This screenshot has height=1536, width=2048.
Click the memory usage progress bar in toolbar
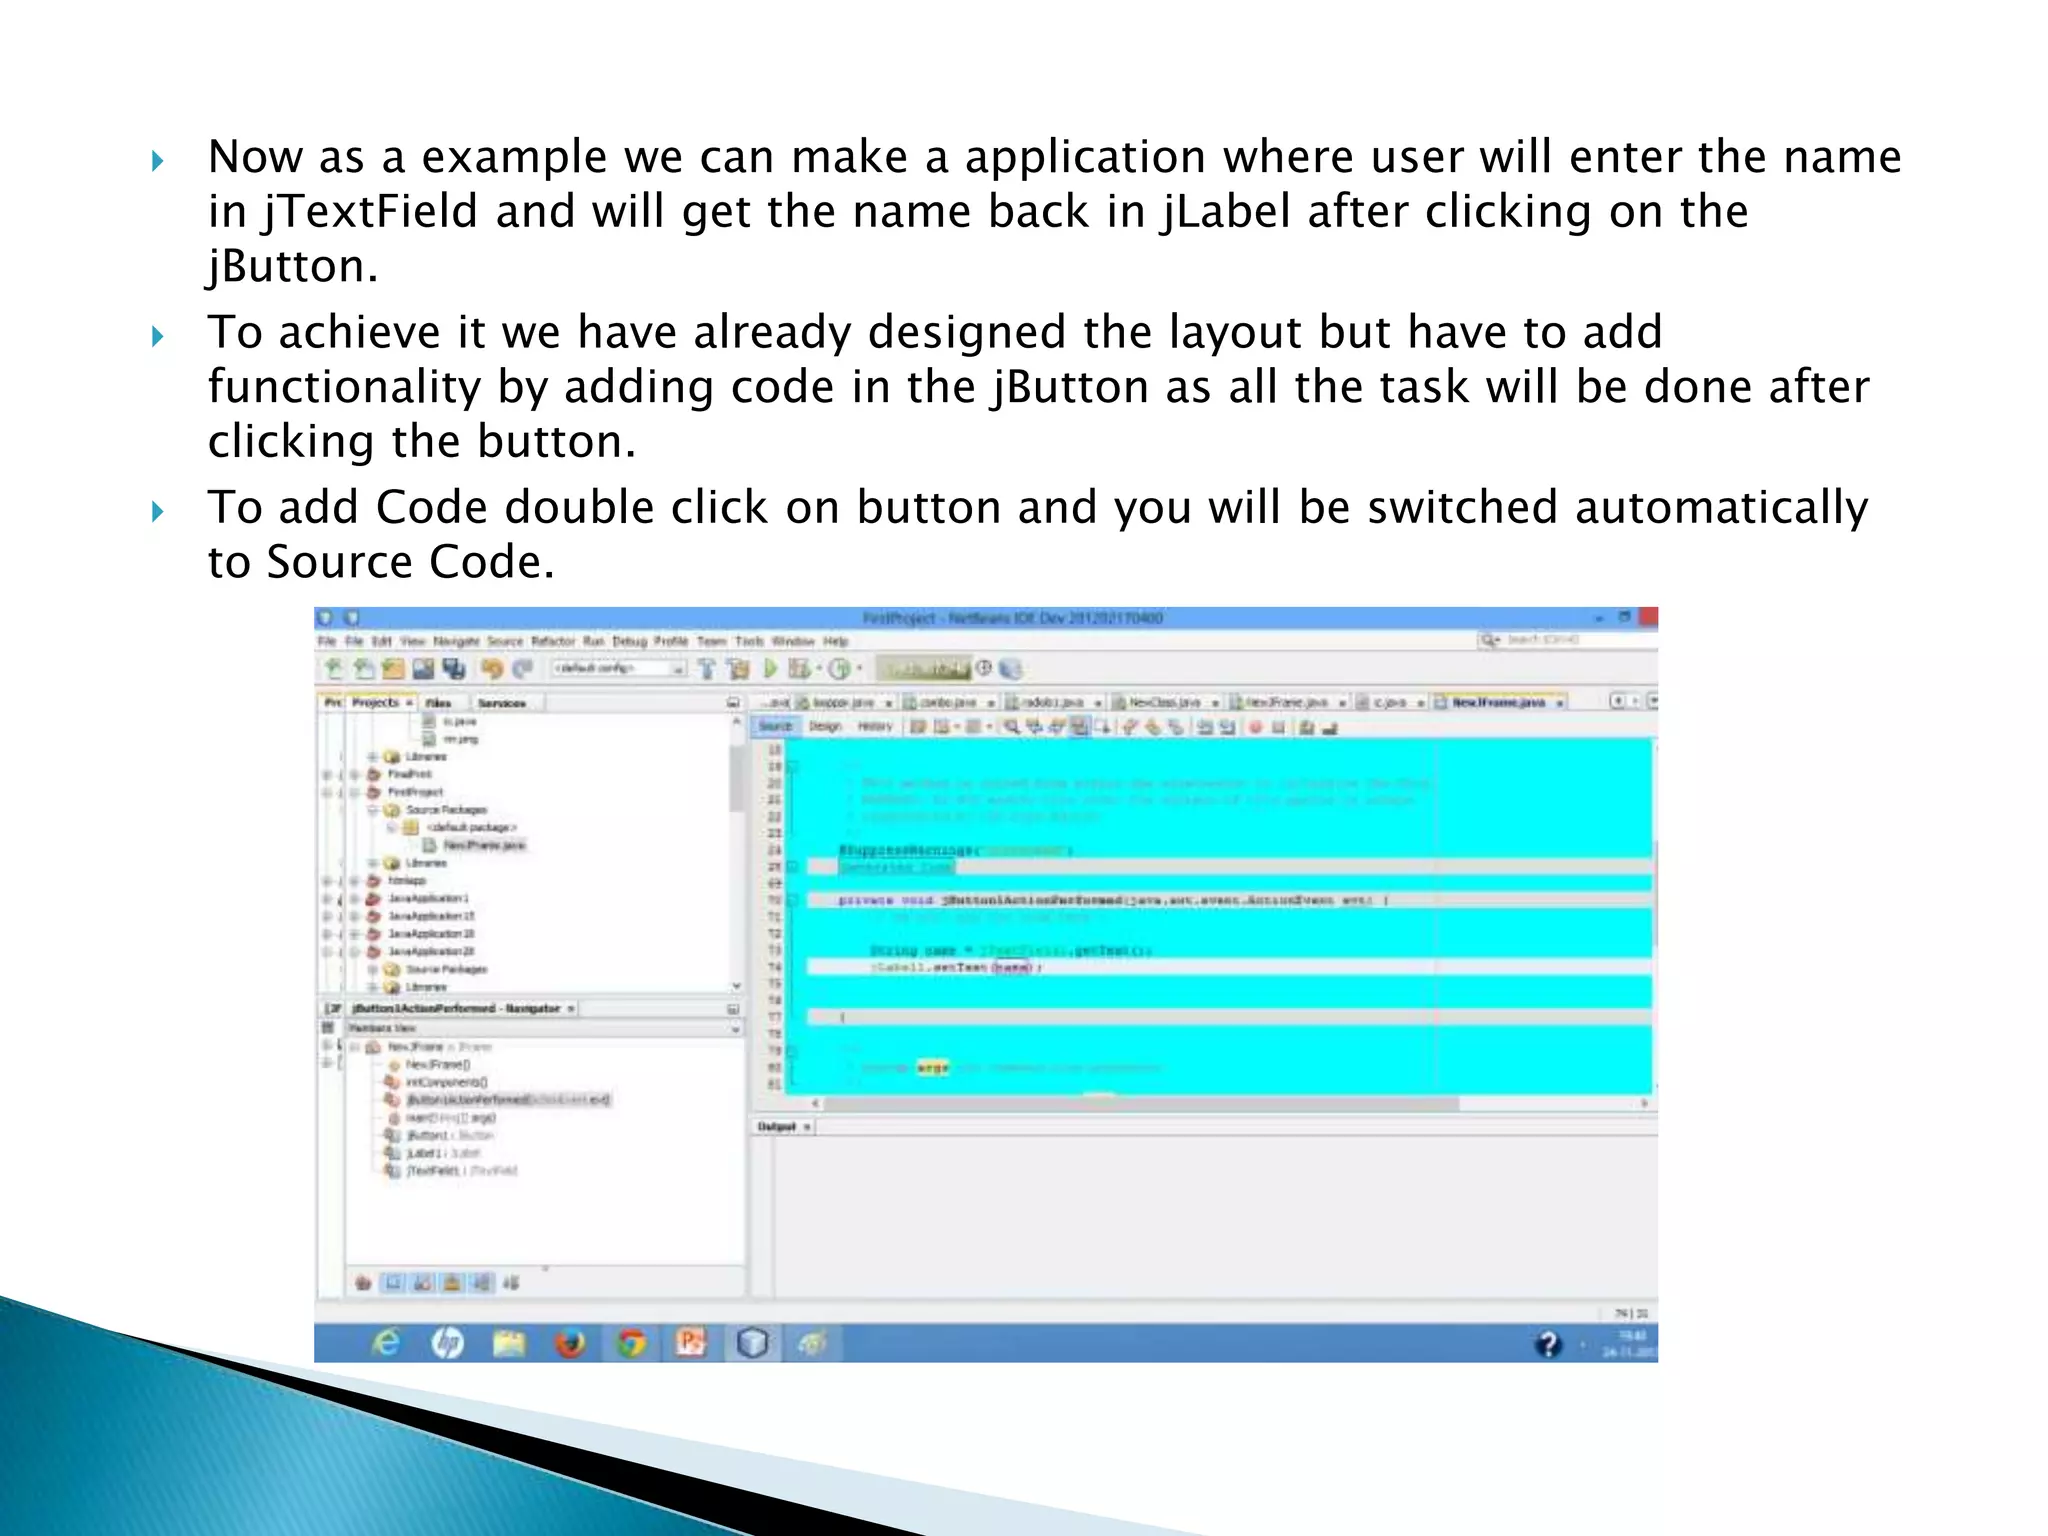click(x=923, y=668)
